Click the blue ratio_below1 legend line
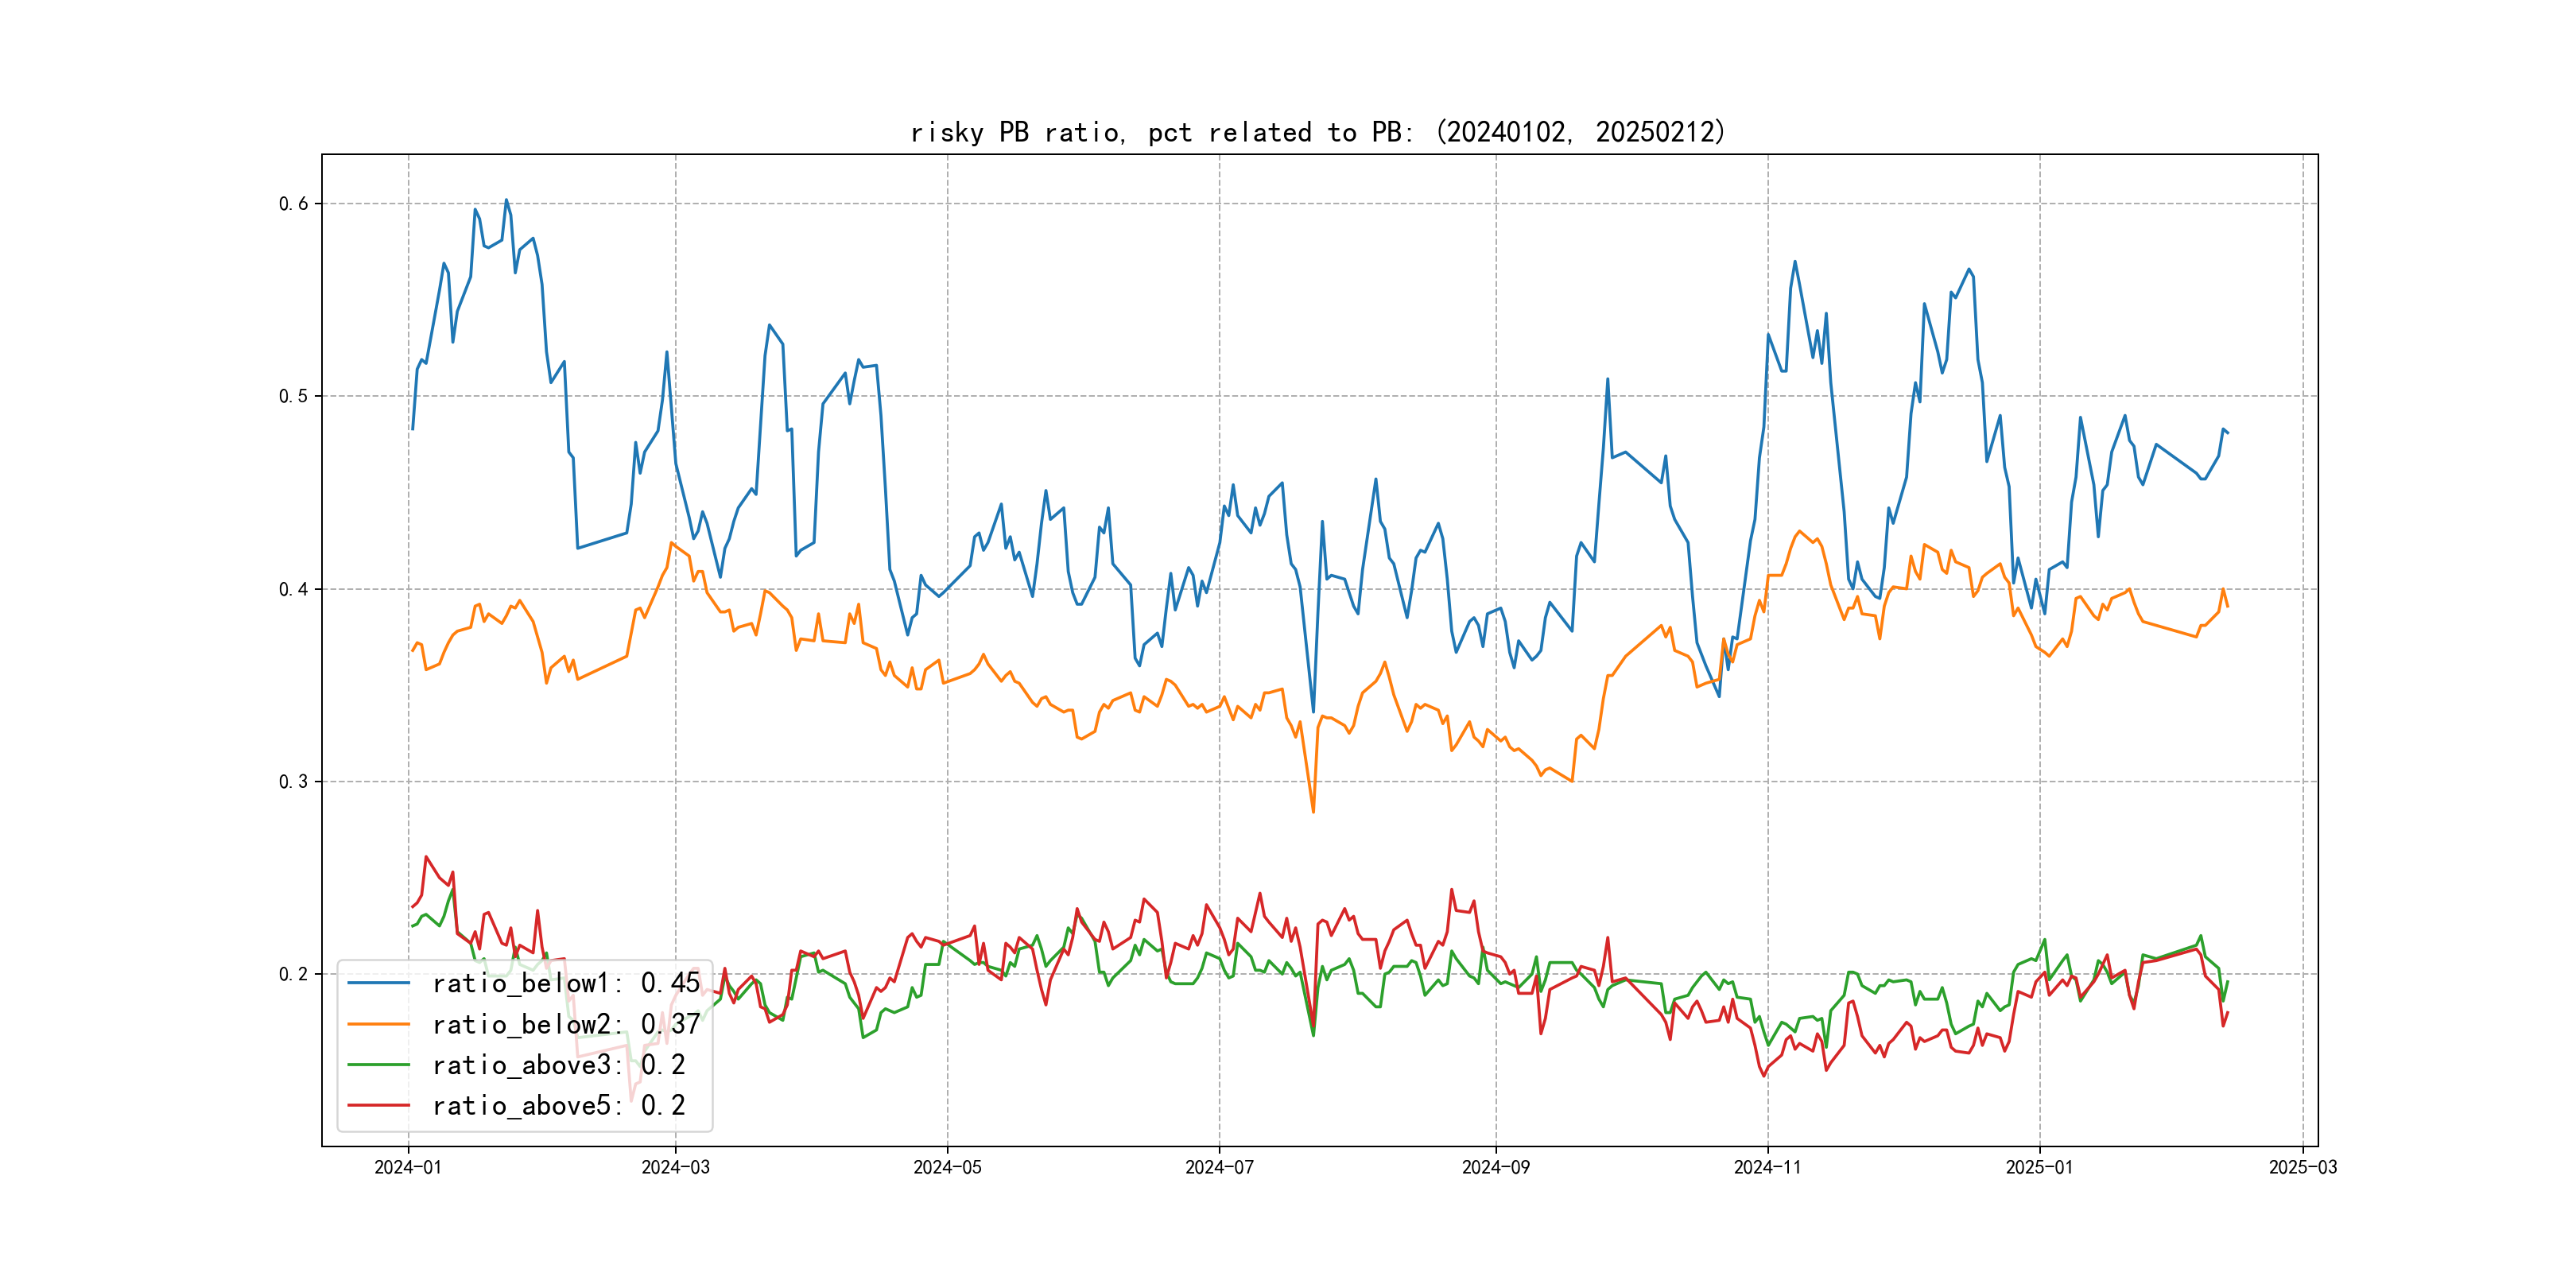The image size is (2576, 1288). point(378,983)
